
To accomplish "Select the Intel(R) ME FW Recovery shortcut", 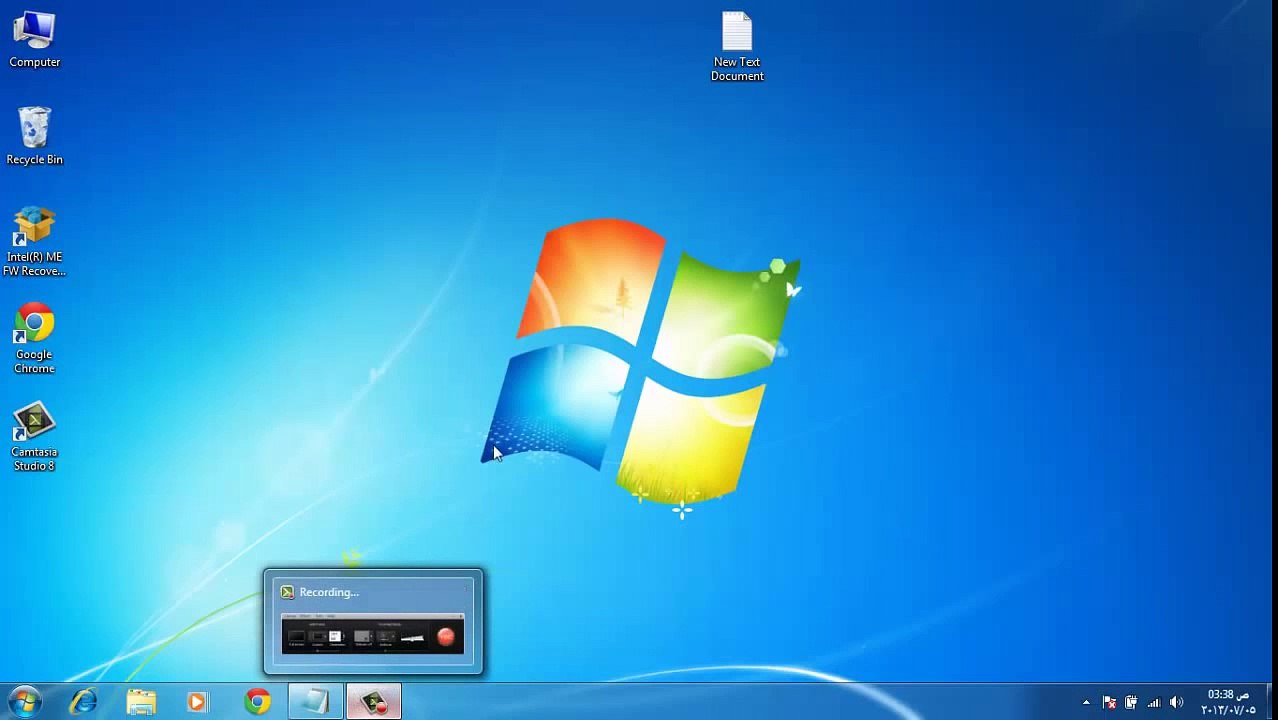I will tap(34, 241).
